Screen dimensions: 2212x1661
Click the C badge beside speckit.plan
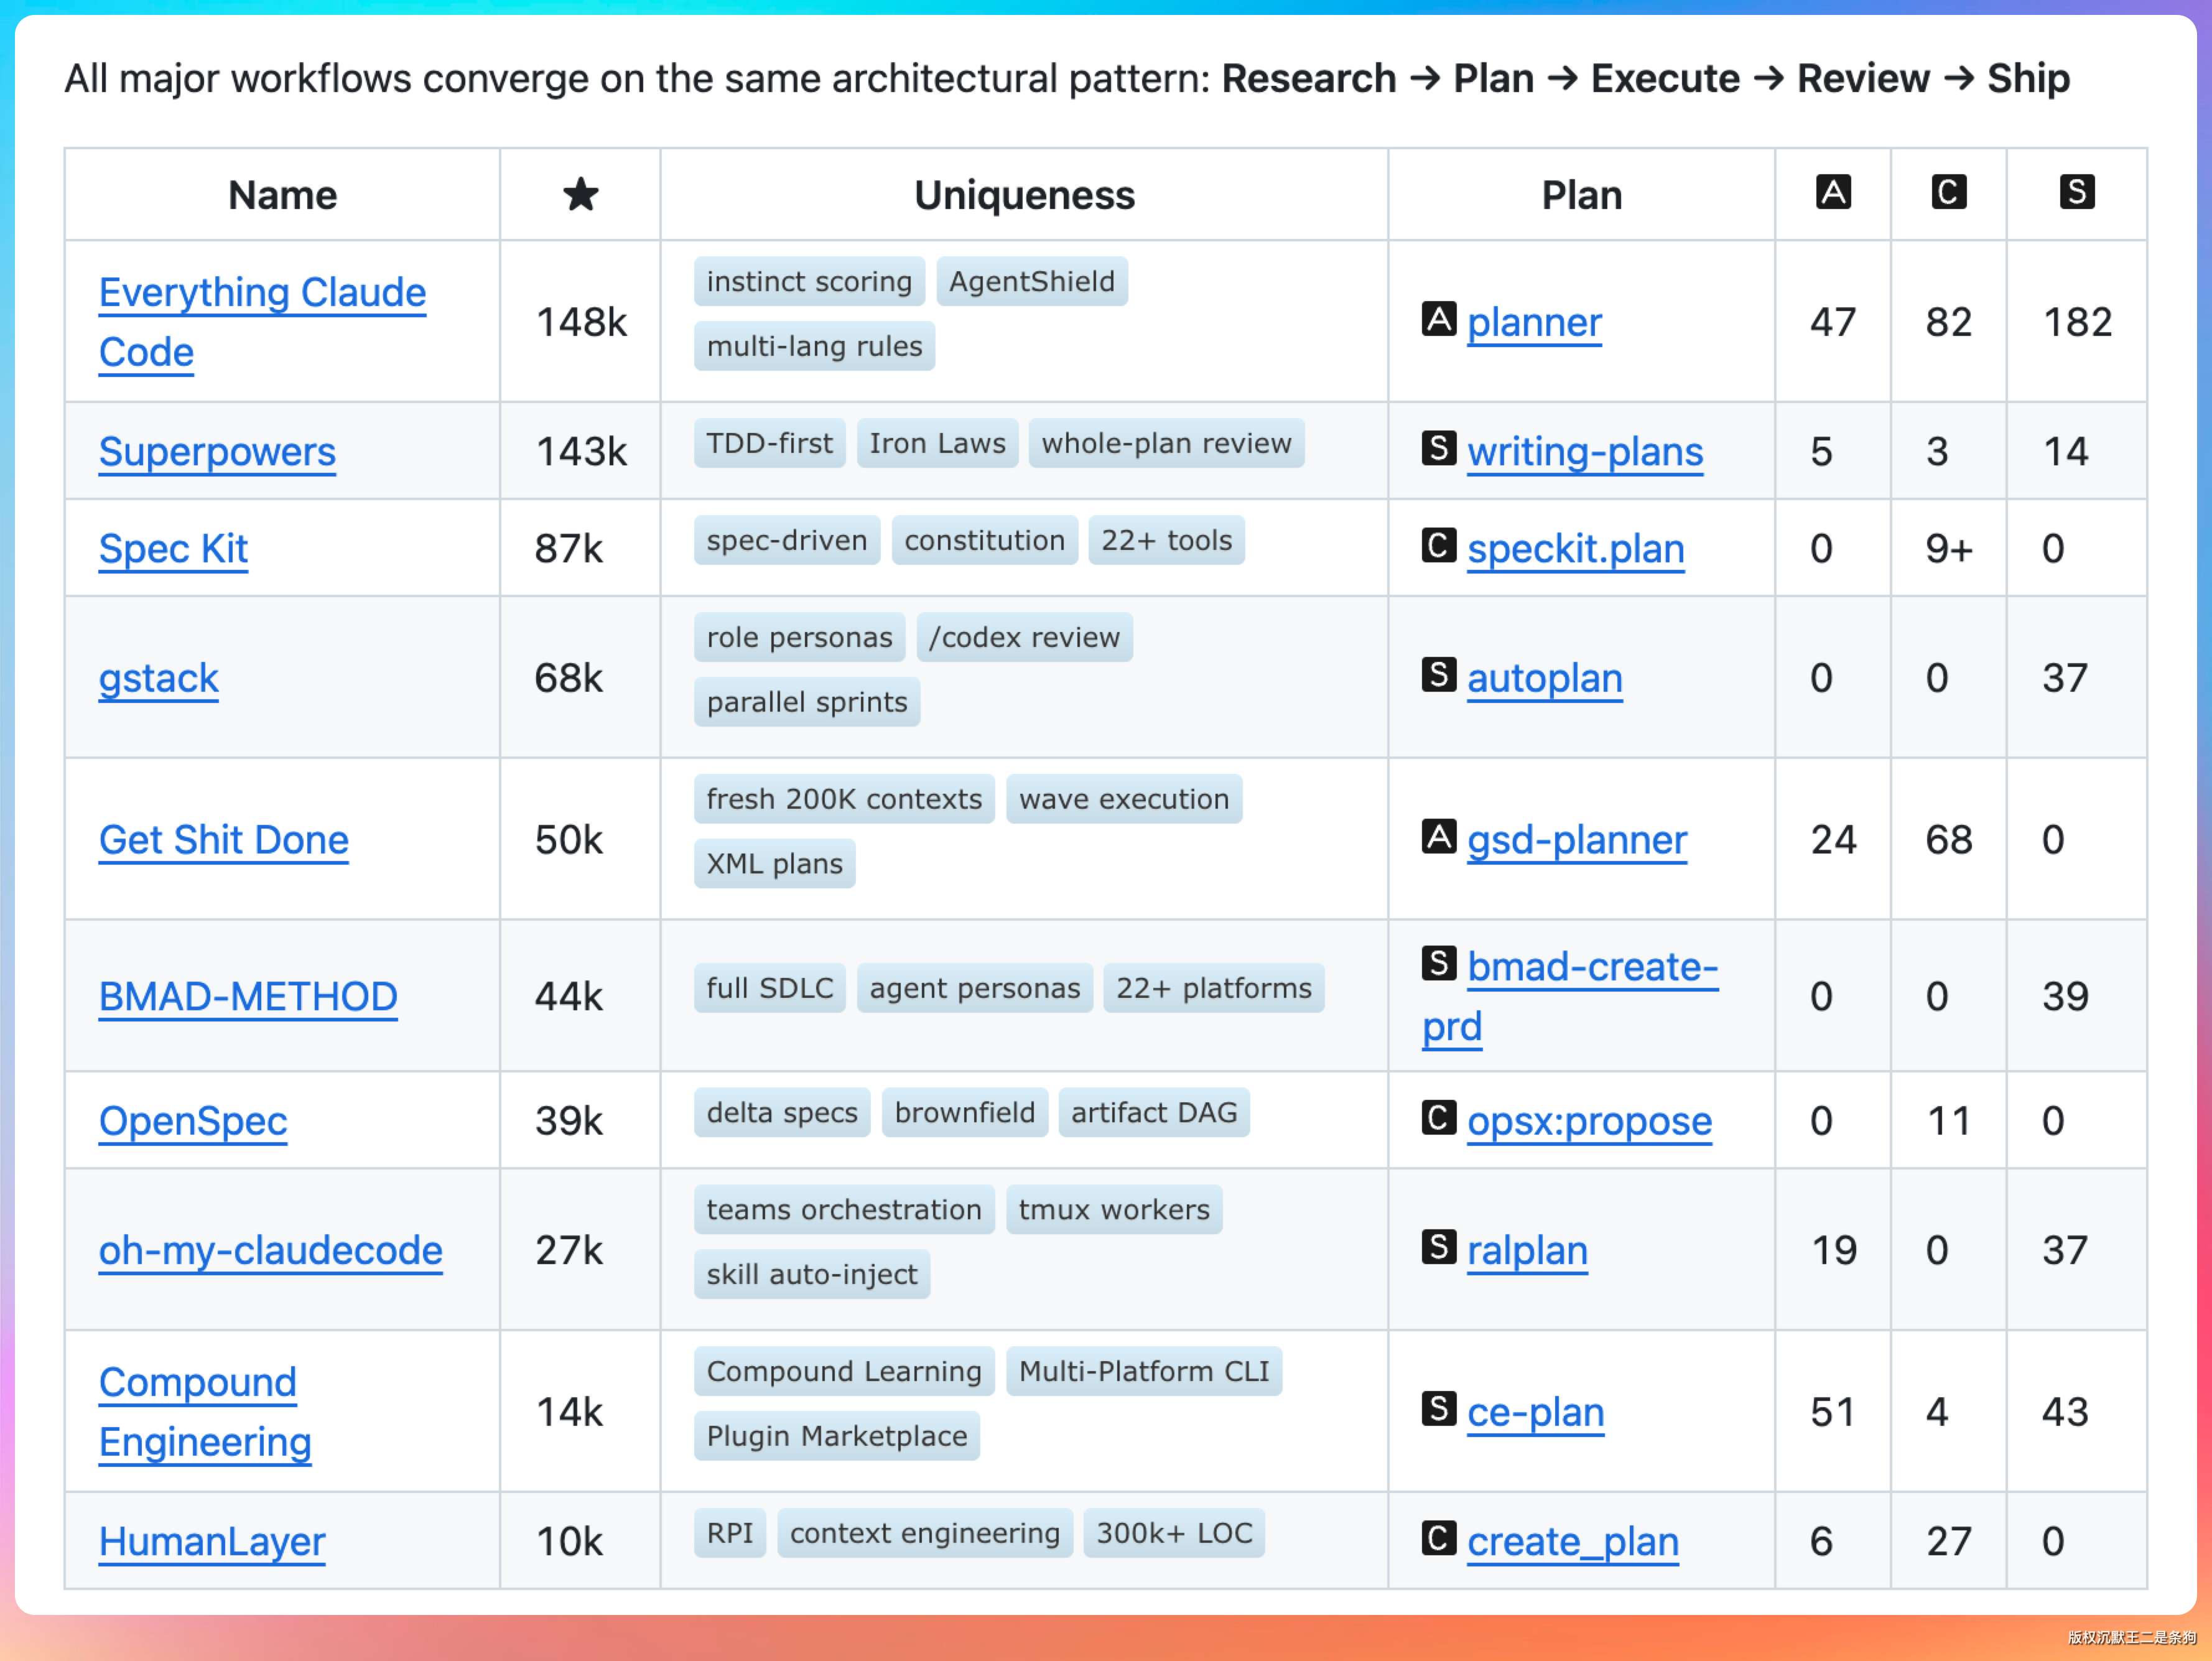(x=1438, y=546)
